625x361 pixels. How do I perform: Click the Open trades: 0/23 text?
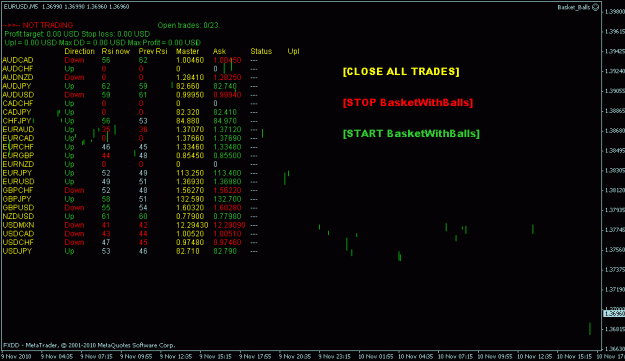pos(189,26)
